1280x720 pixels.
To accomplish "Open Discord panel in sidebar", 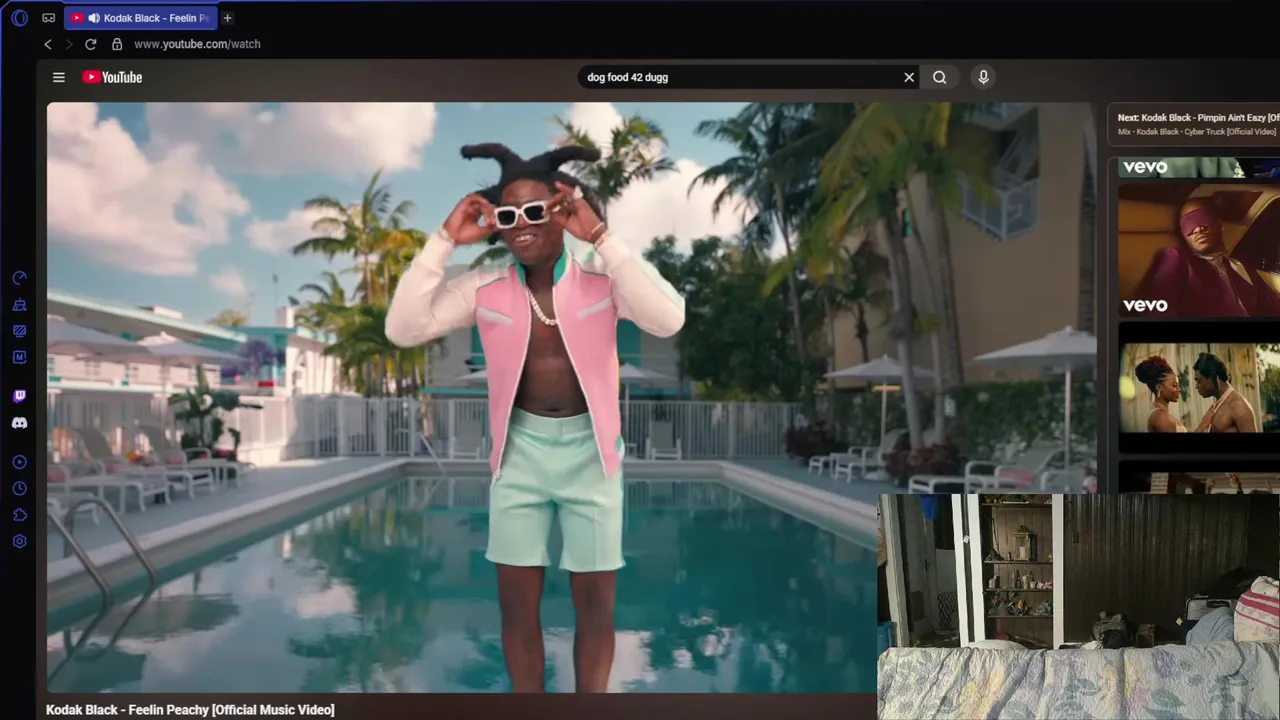I will pos(19,423).
